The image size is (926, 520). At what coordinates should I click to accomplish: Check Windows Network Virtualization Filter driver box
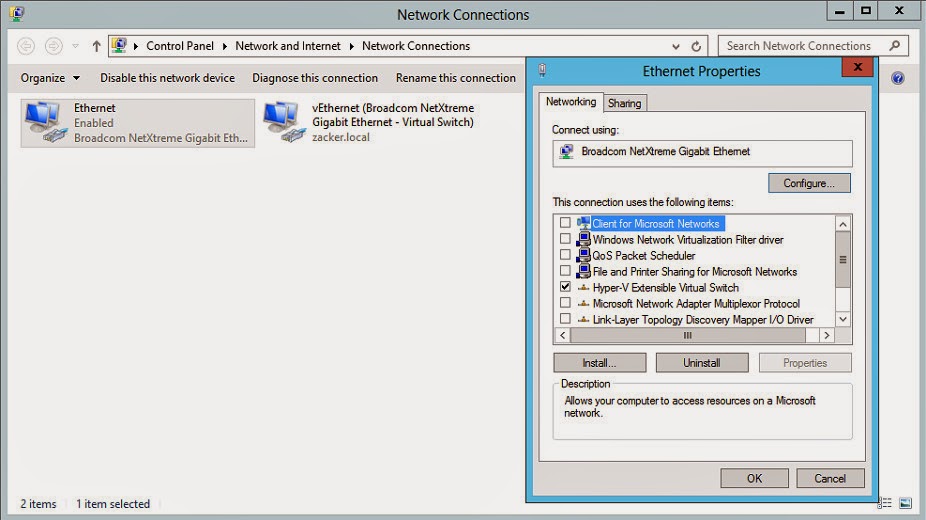click(x=565, y=238)
